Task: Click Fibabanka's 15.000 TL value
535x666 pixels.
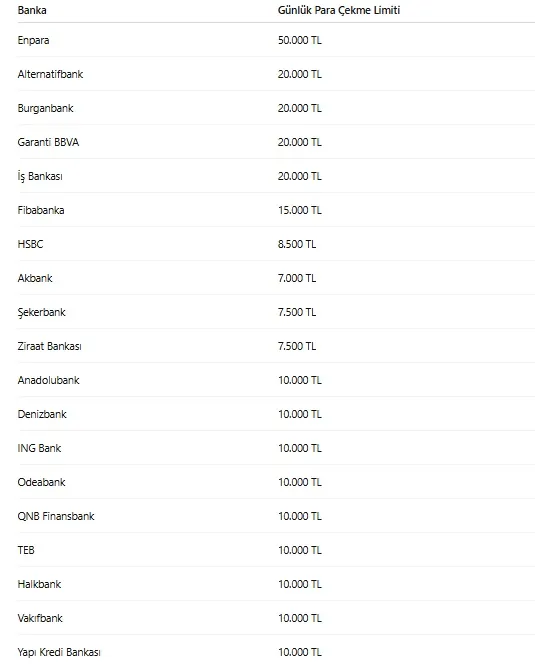Action: pos(299,210)
